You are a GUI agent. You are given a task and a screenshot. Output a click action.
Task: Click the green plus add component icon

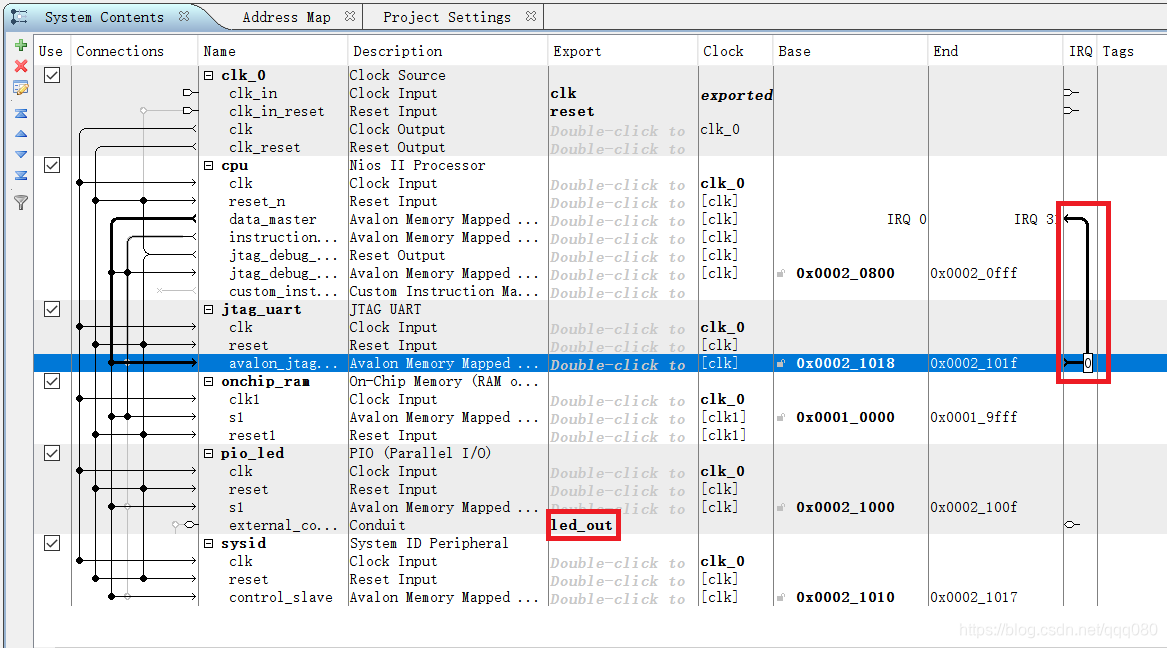click(21, 45)
